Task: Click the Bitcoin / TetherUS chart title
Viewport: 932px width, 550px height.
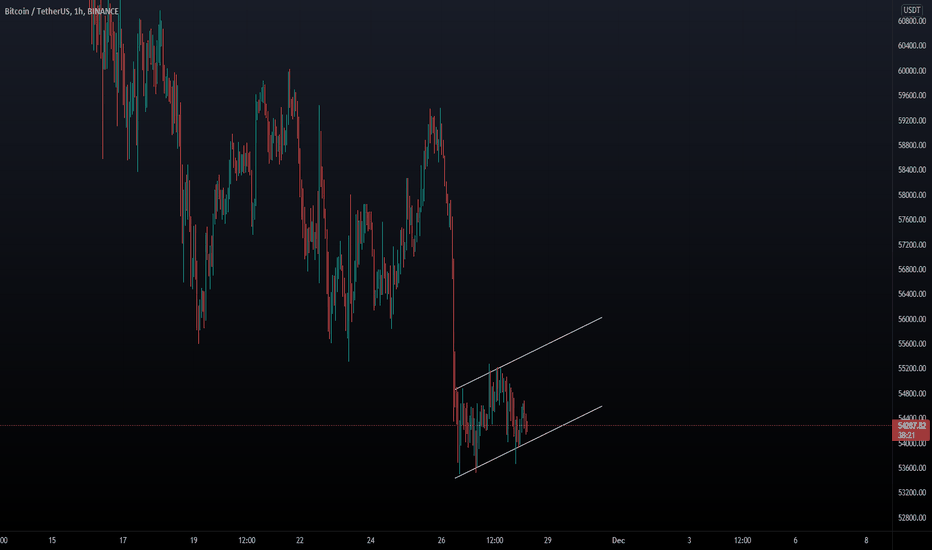Action: tap(61, 11)
